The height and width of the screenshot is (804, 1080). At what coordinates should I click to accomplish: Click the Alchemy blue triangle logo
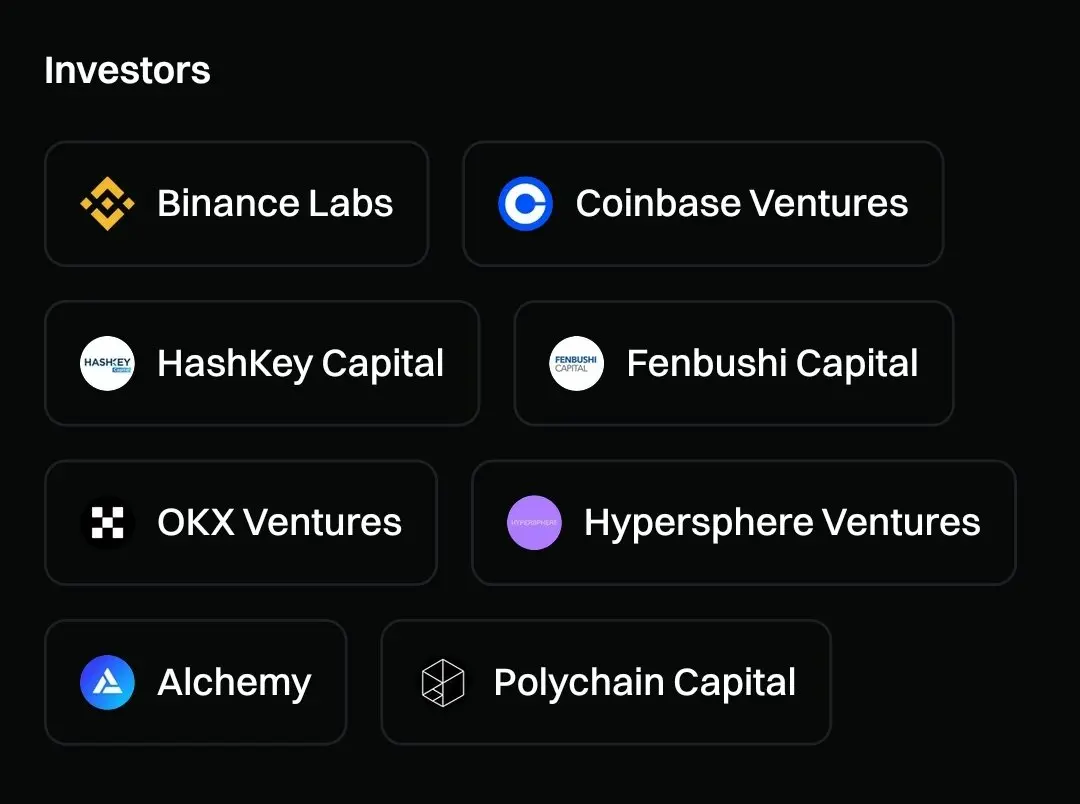tap(107, 682)
